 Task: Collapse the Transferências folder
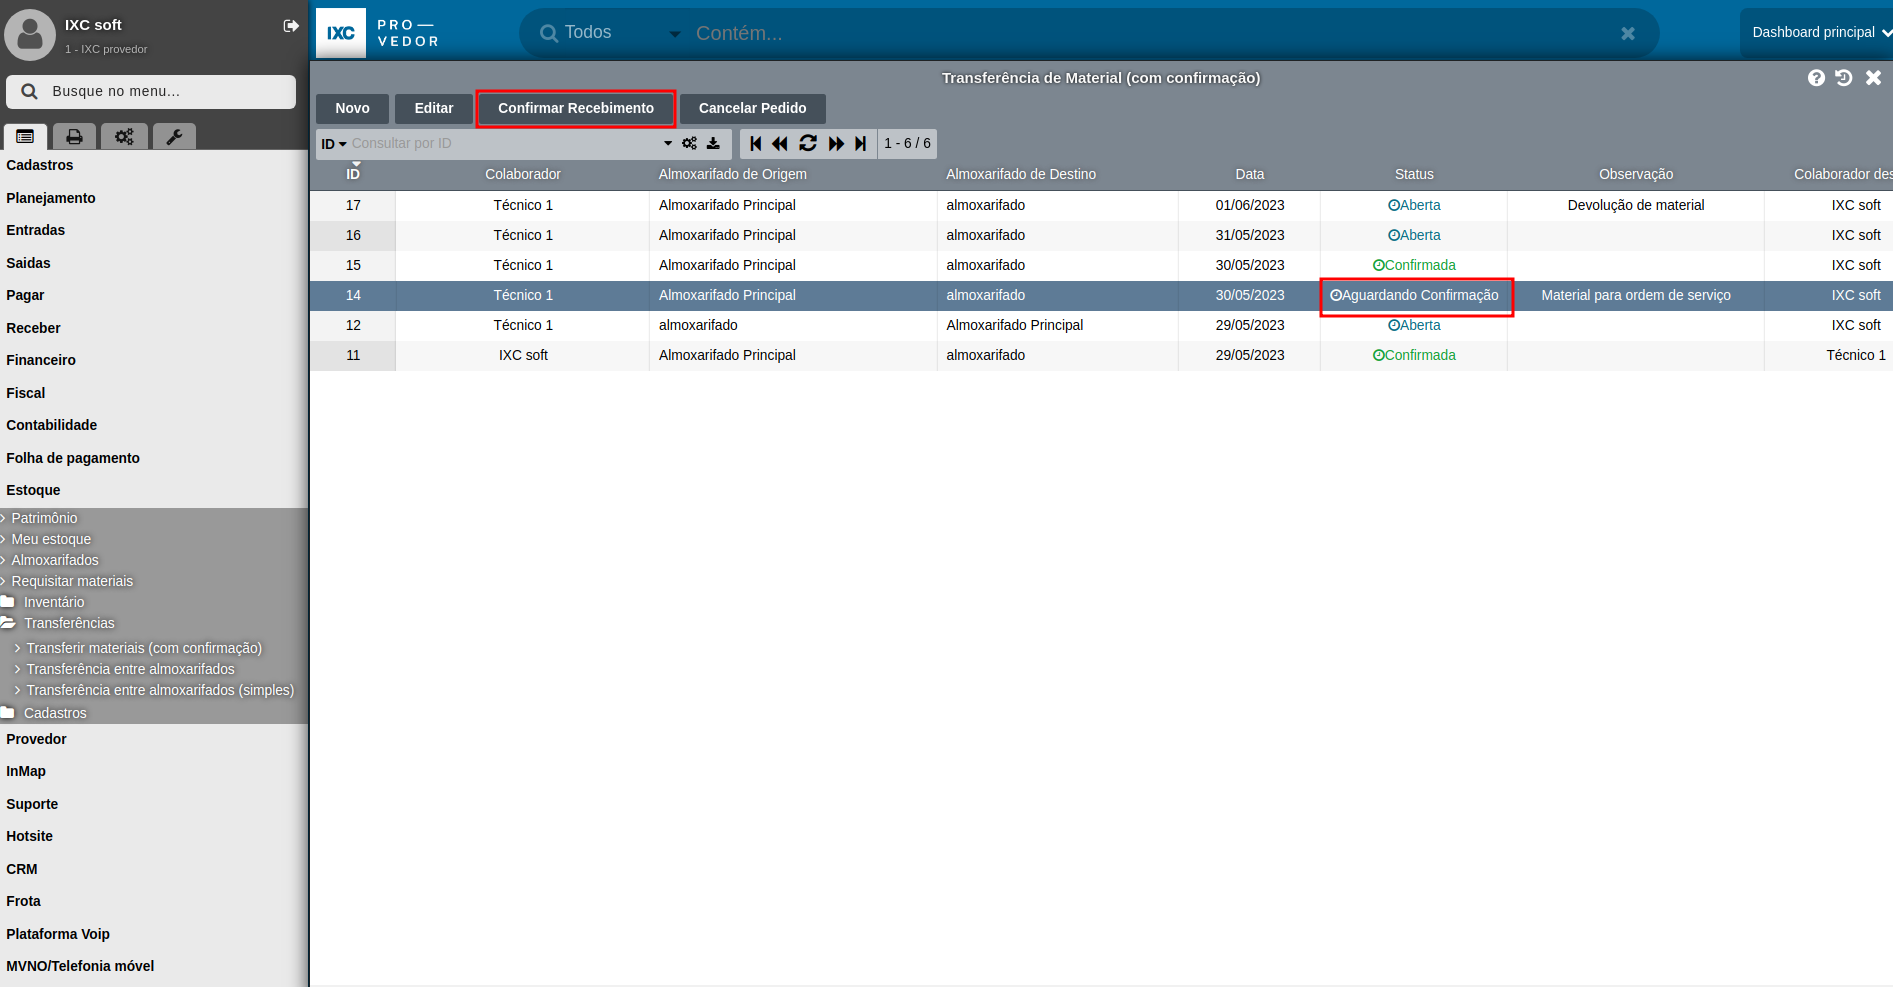point(68,623)
